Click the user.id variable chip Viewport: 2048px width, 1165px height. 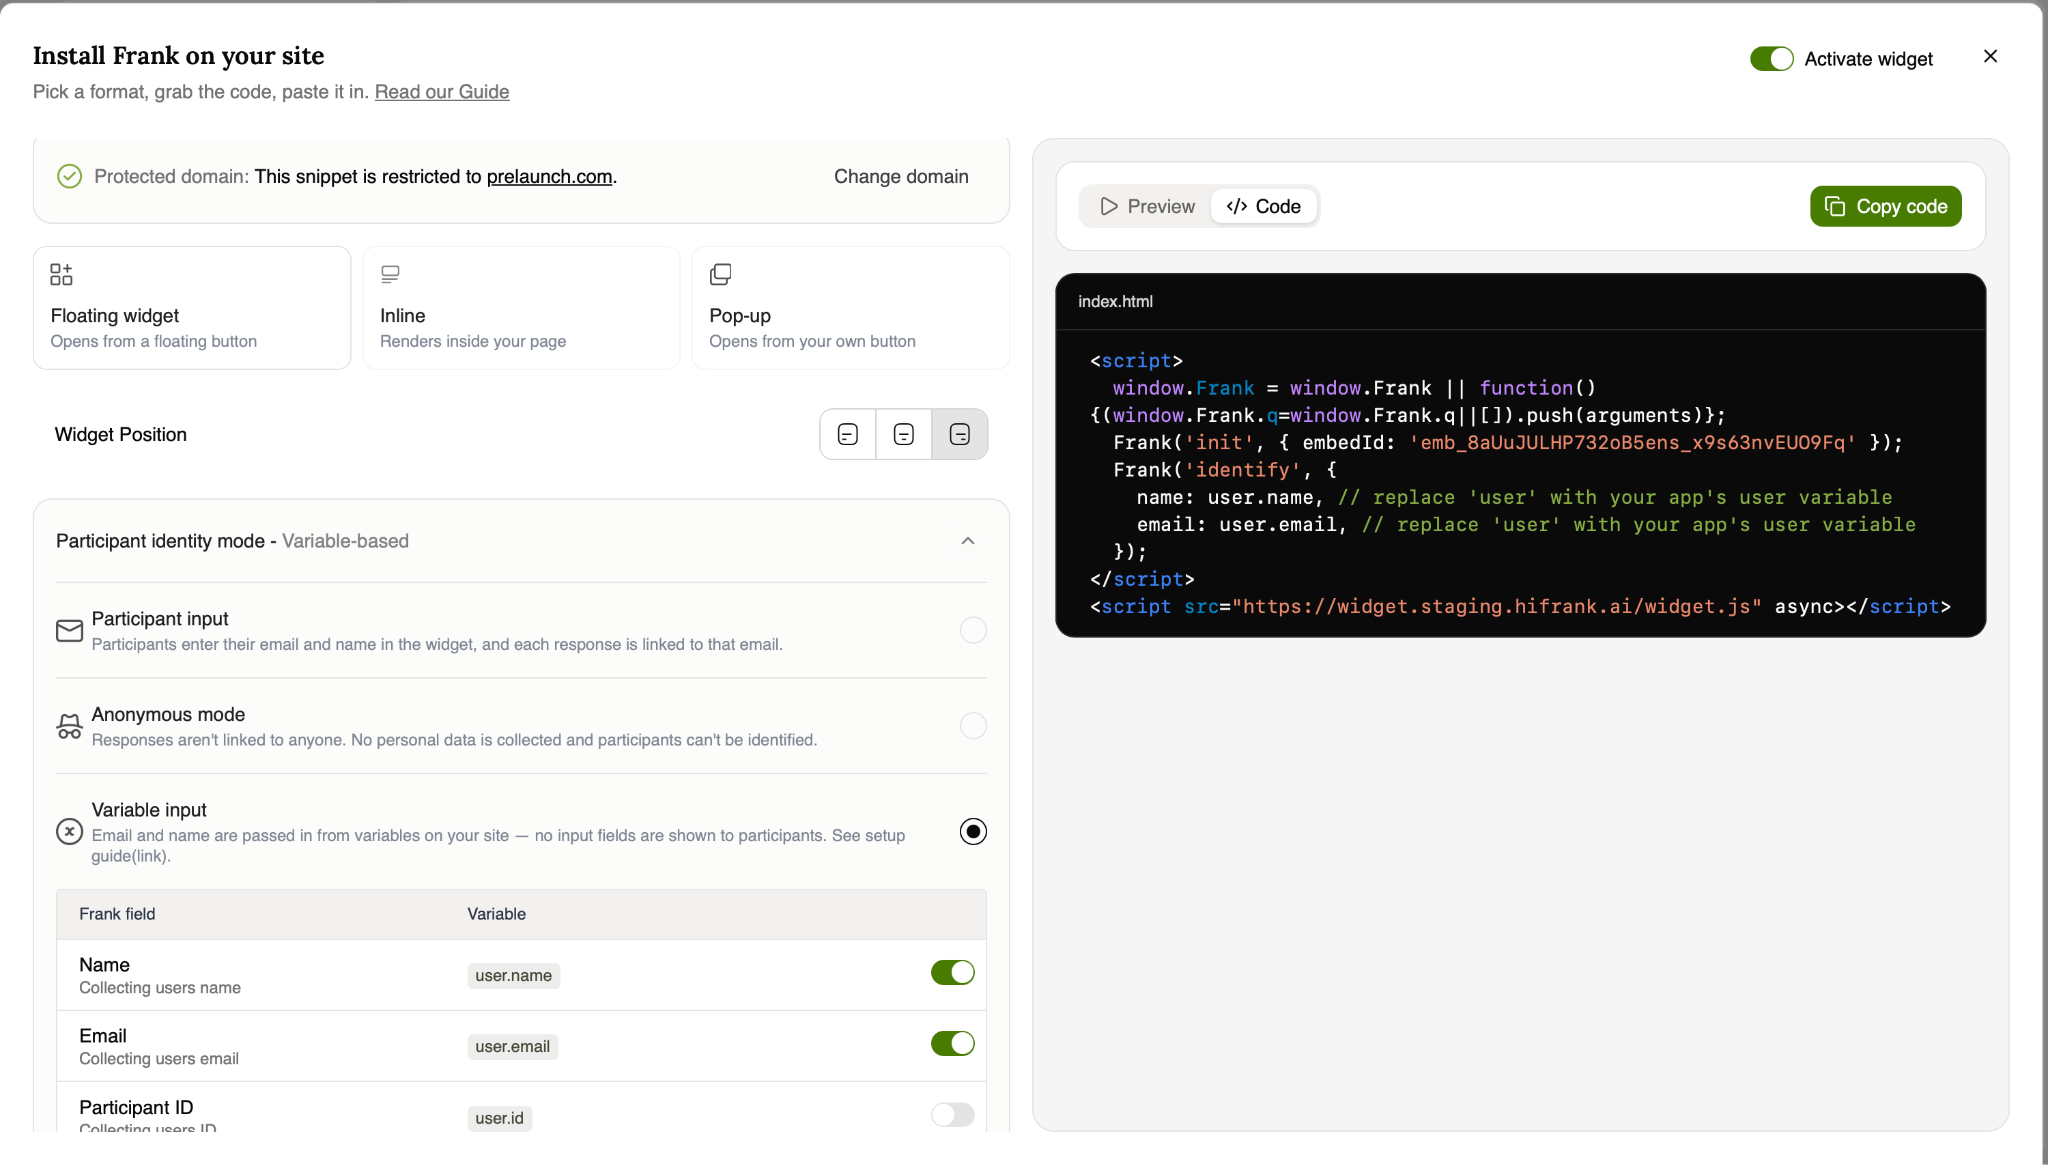coord(499,1118)
